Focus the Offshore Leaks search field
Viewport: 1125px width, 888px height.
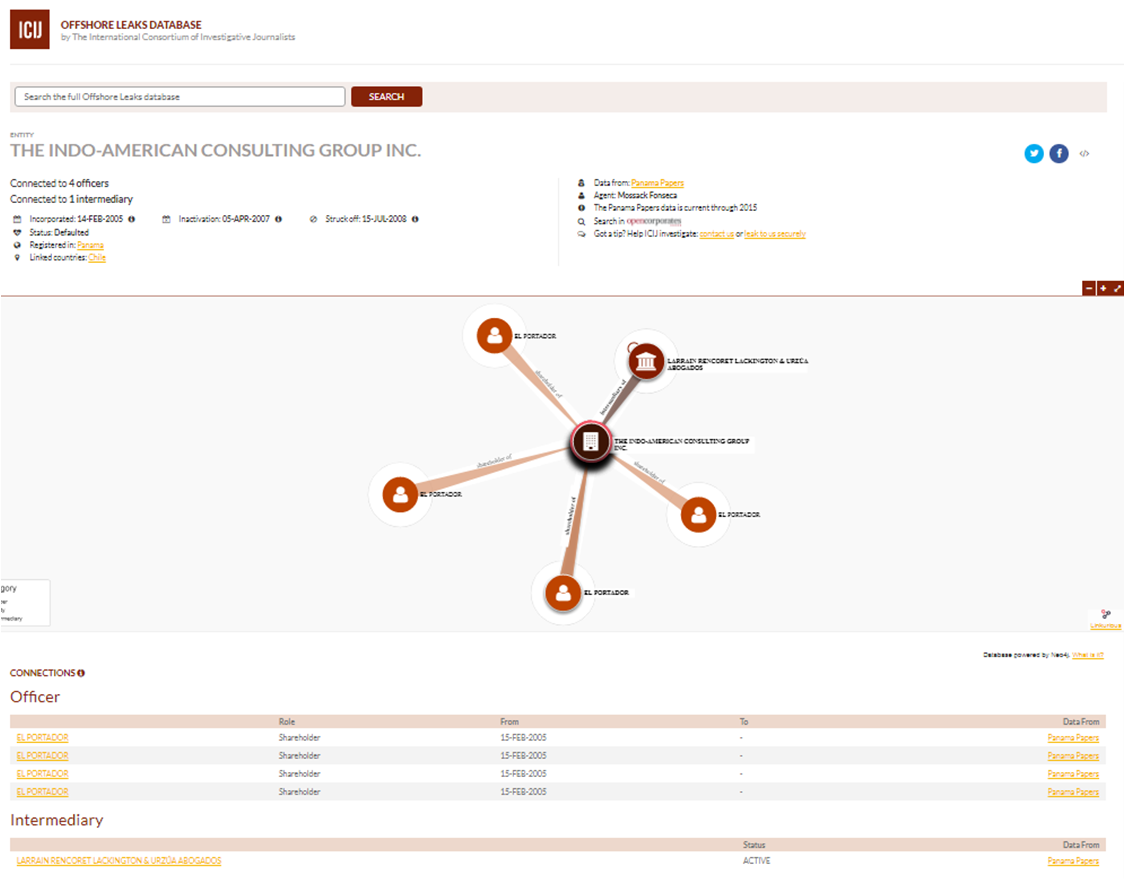point(179,97)
